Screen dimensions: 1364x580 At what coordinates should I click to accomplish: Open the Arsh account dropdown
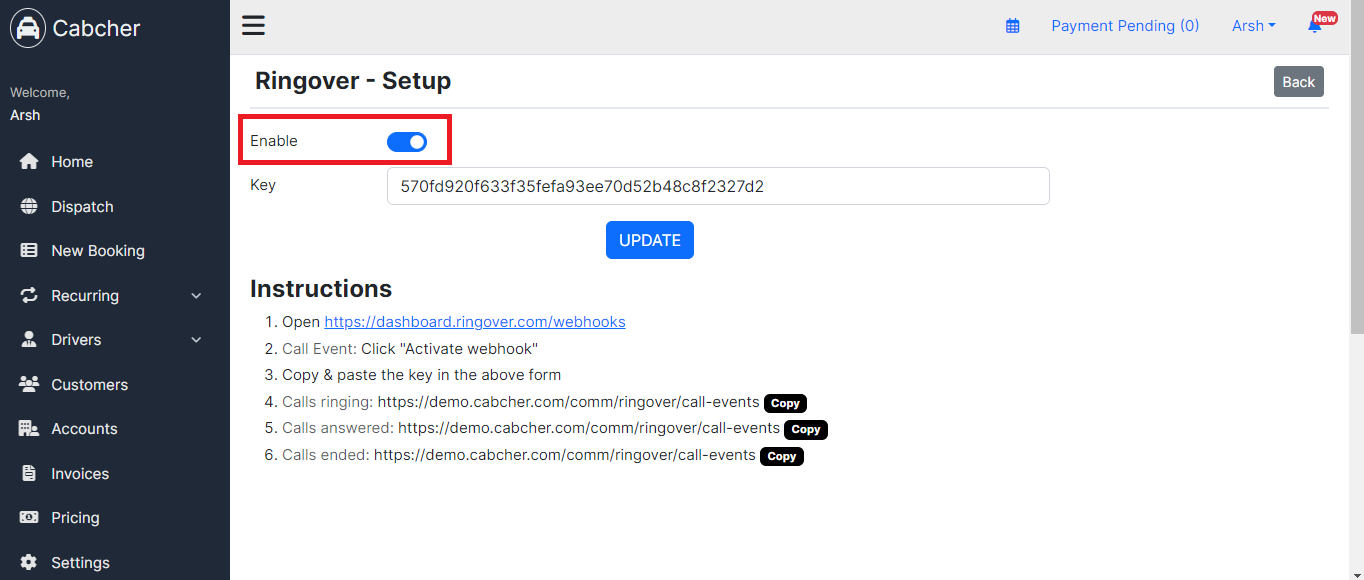tap(1253, 26)
